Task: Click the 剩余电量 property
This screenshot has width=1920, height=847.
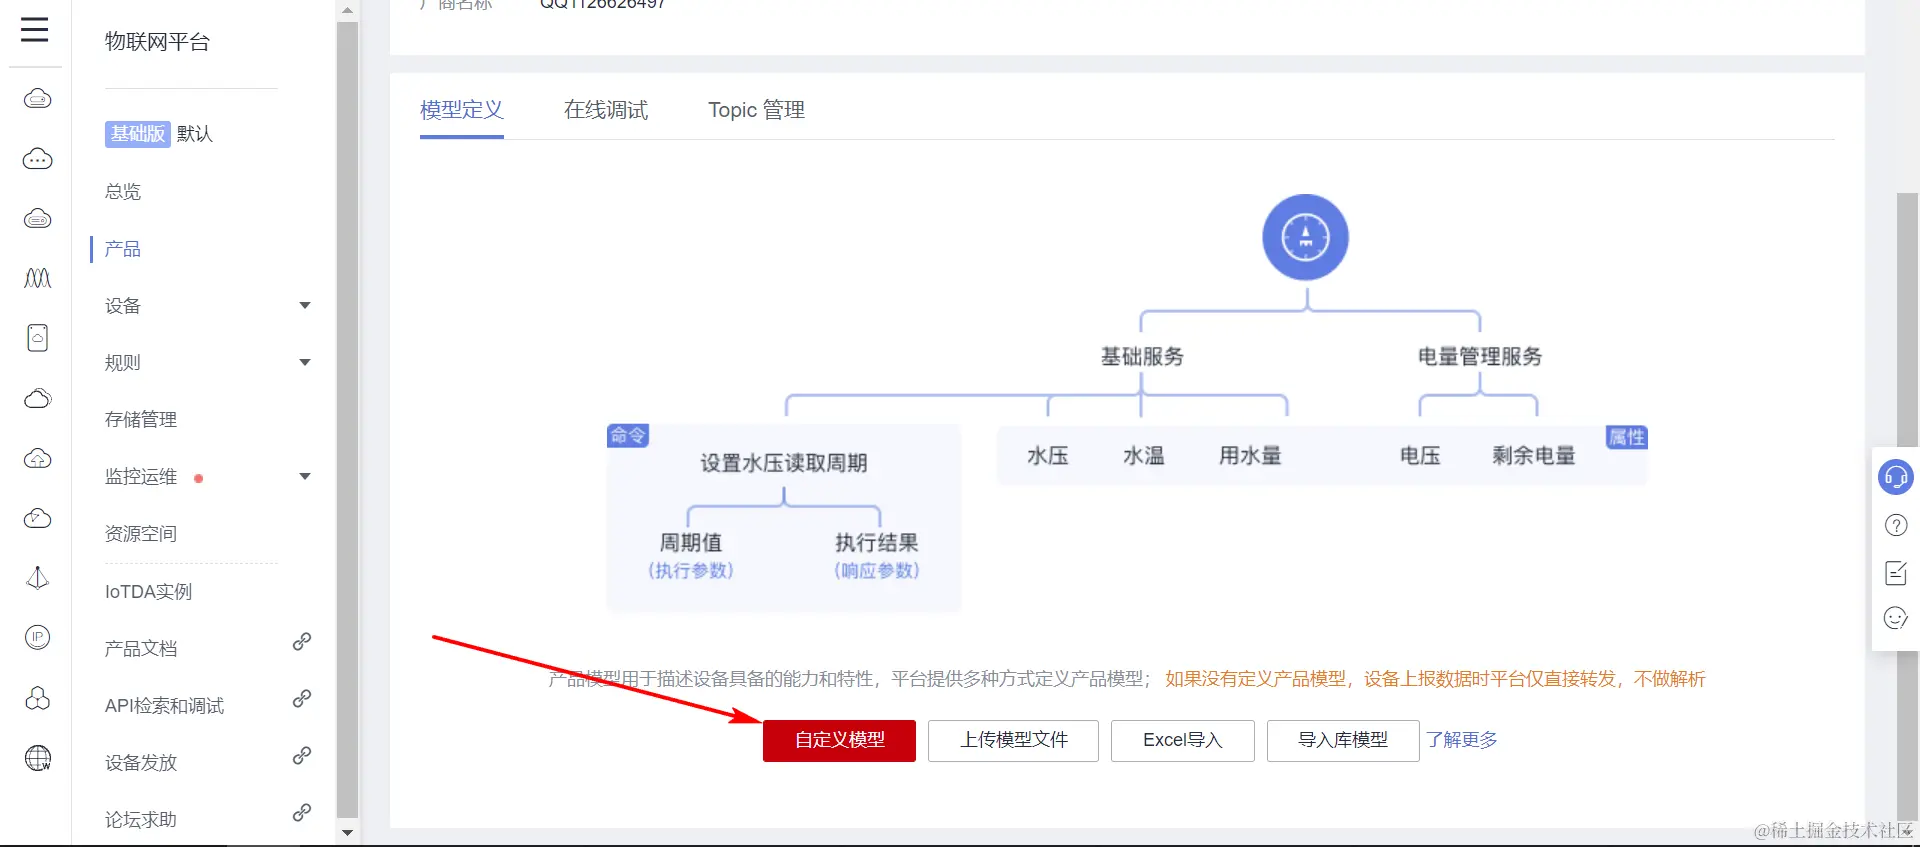Action: [1534, 456]
